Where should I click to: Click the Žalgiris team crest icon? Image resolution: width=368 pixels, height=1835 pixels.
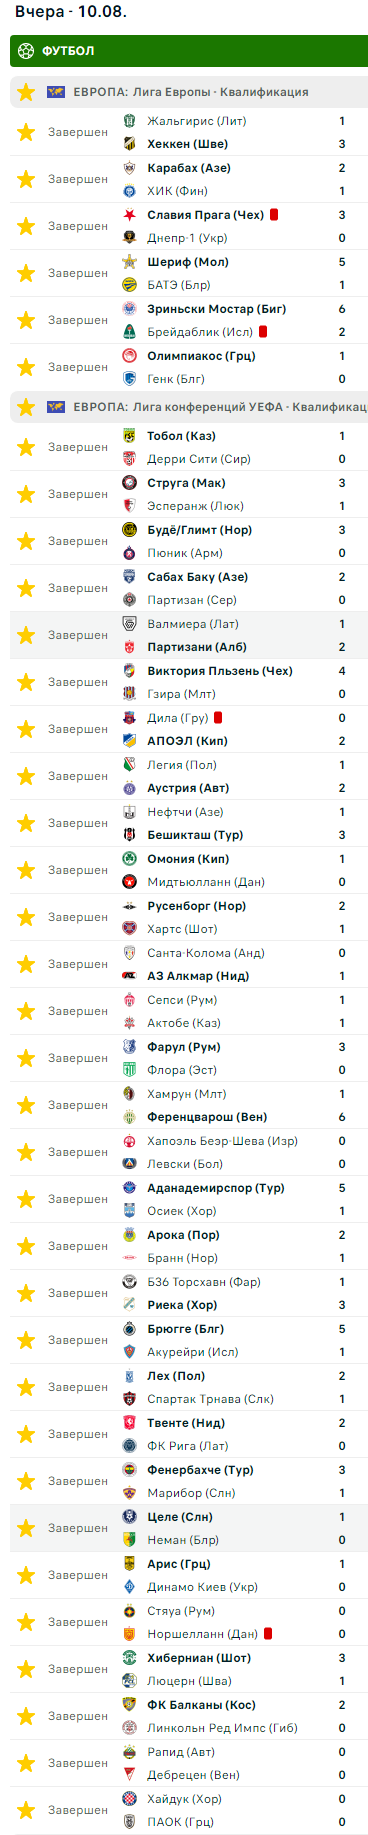(x=129, y=121)
